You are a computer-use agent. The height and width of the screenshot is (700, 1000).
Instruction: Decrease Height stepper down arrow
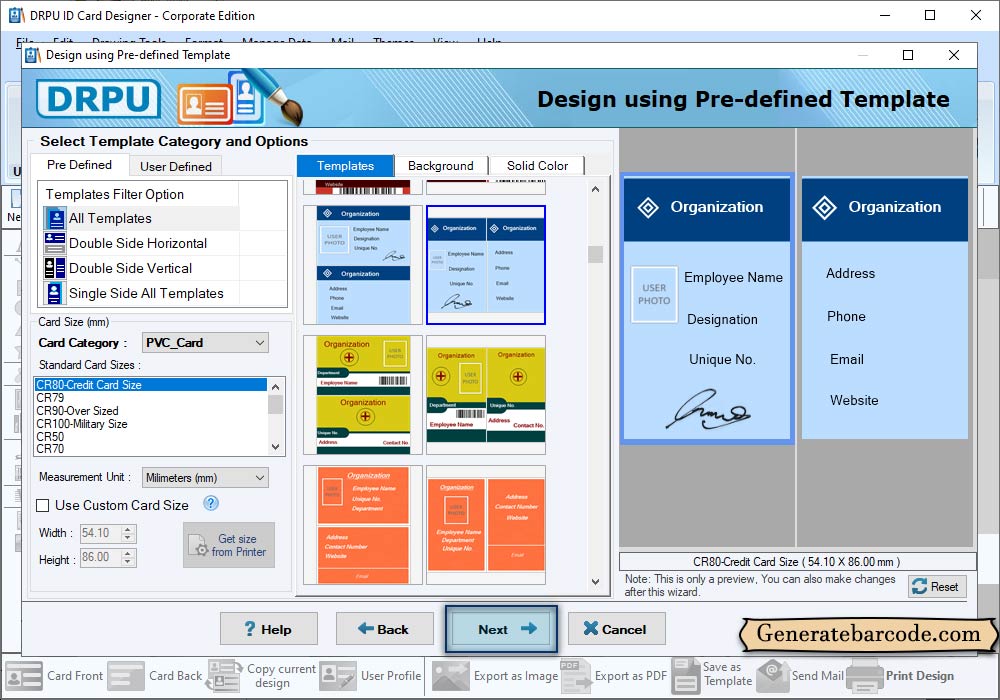point(128,562)
